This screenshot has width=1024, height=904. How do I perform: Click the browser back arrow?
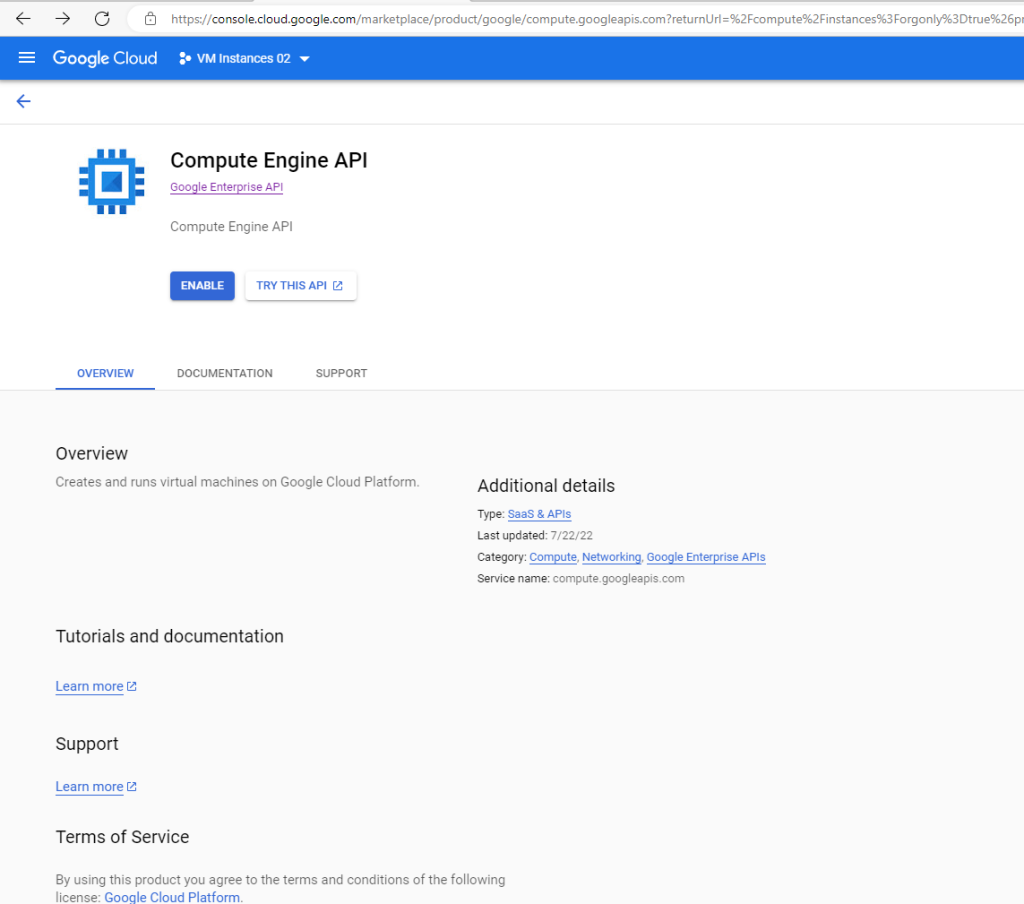coord(23,19)
